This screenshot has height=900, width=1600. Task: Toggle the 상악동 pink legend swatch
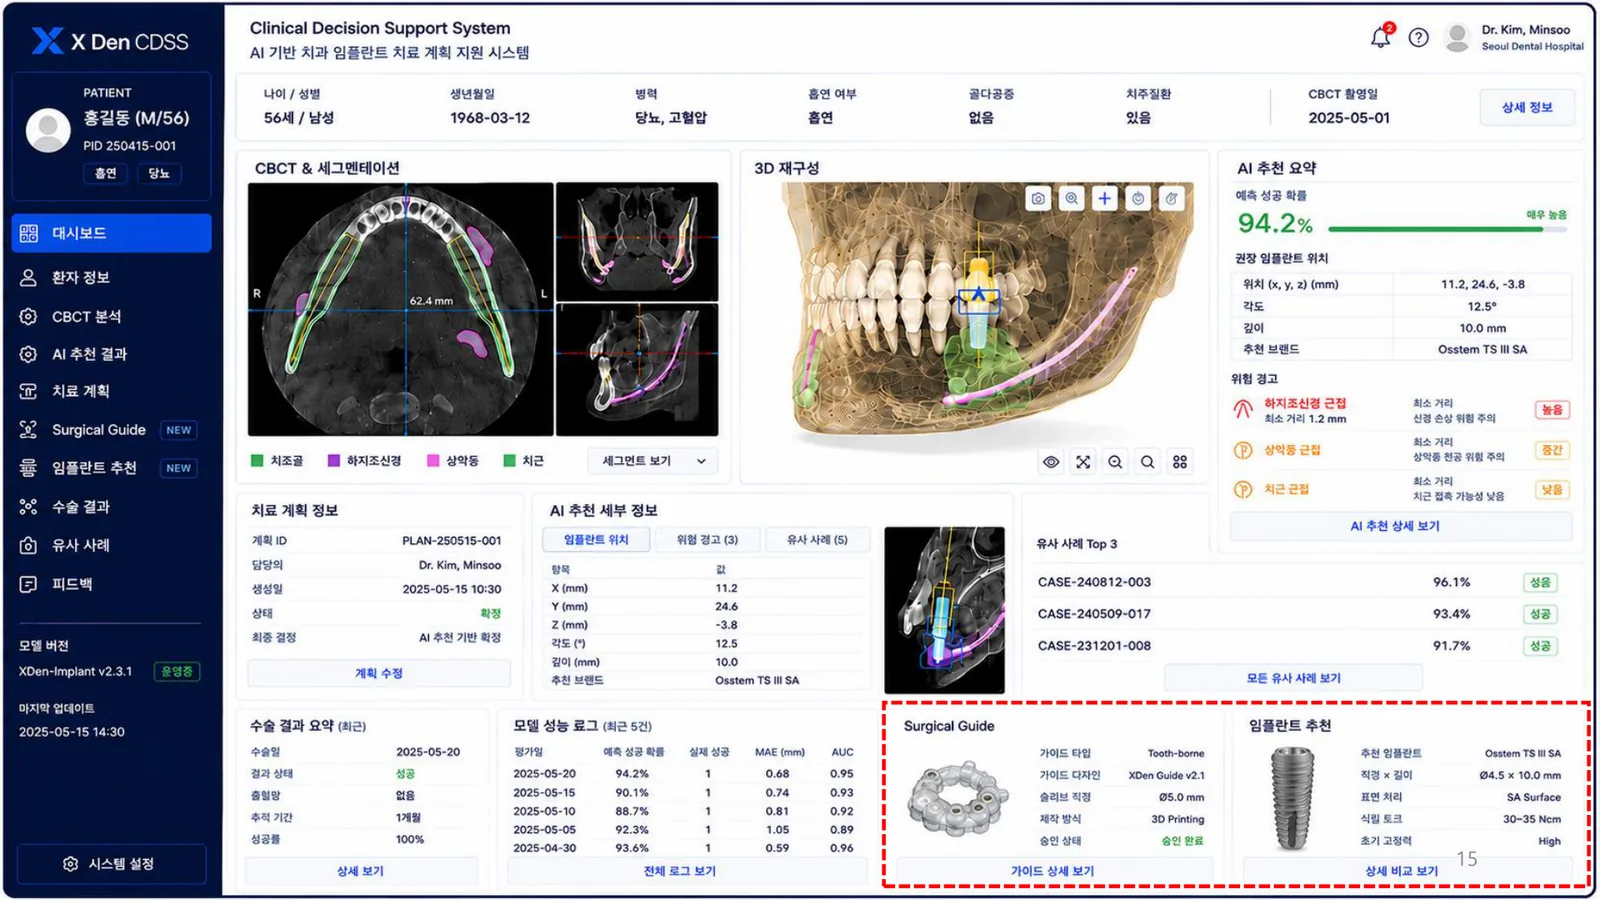[433, 461]
